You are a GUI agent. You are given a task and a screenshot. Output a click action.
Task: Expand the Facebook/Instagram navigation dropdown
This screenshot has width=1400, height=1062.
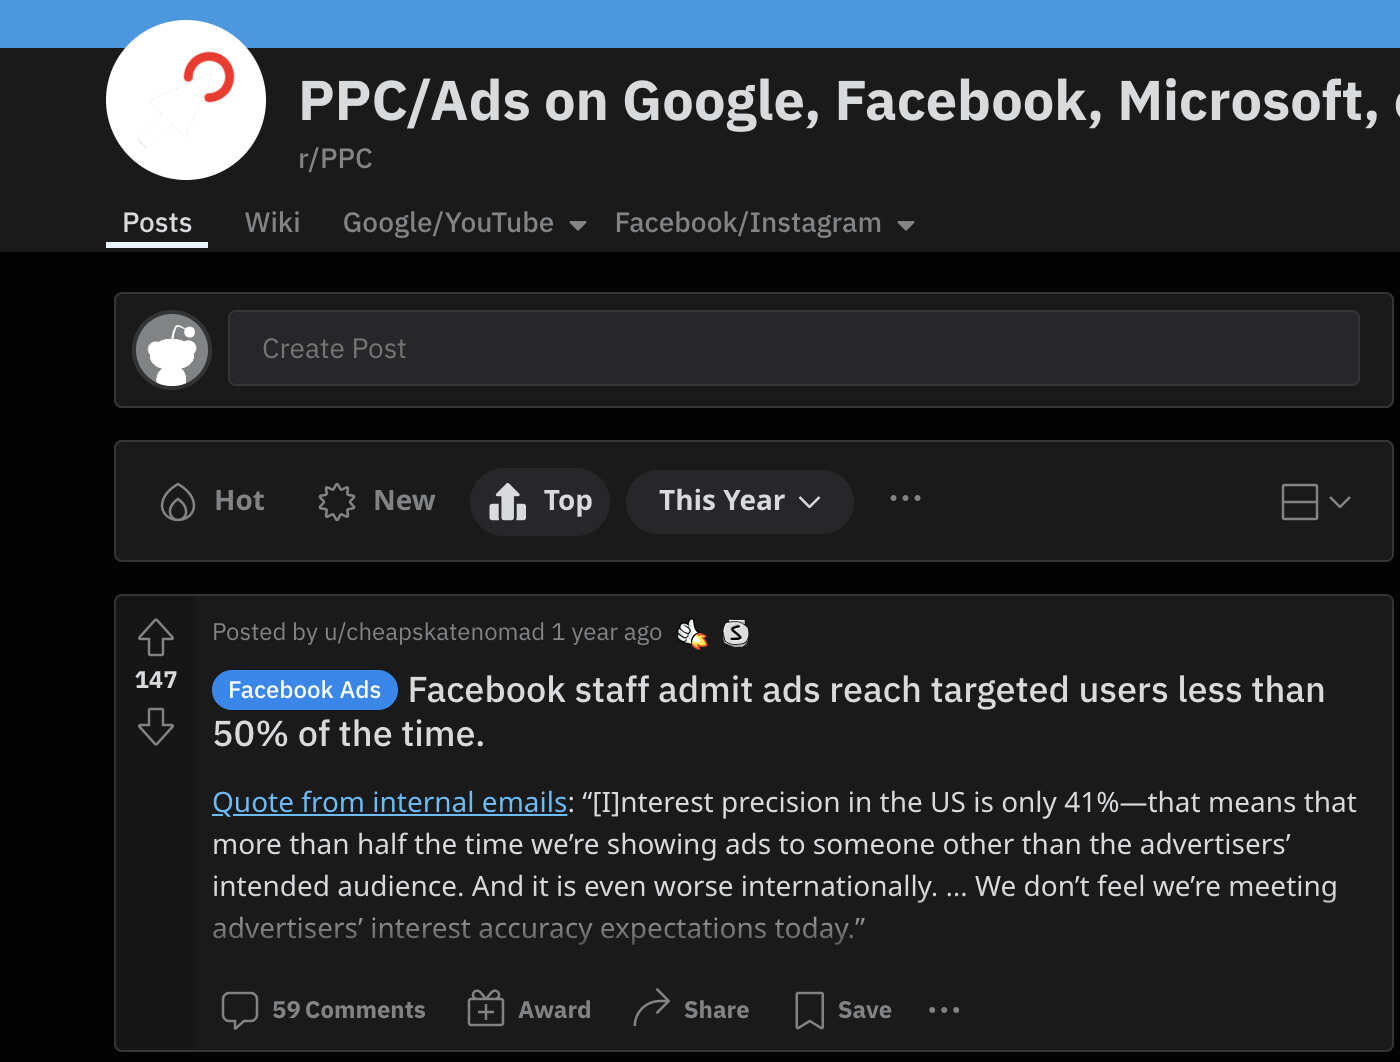coord(764,222)
